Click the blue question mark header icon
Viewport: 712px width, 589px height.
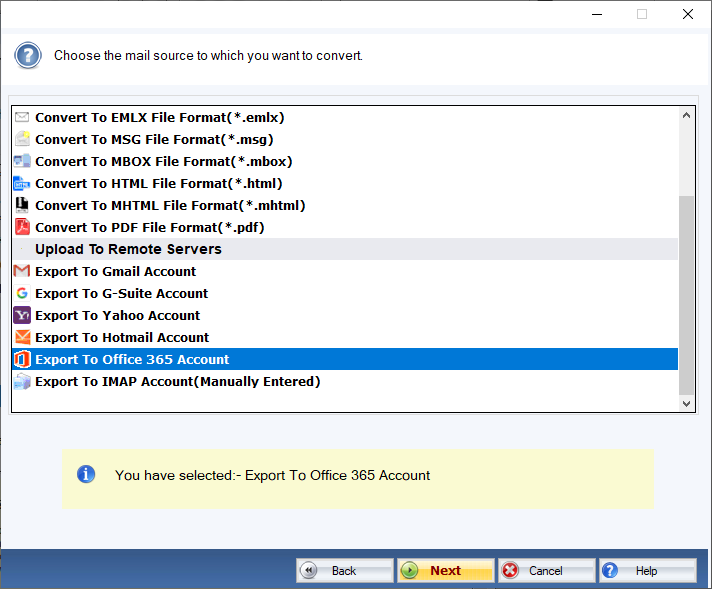pos(28,55)
